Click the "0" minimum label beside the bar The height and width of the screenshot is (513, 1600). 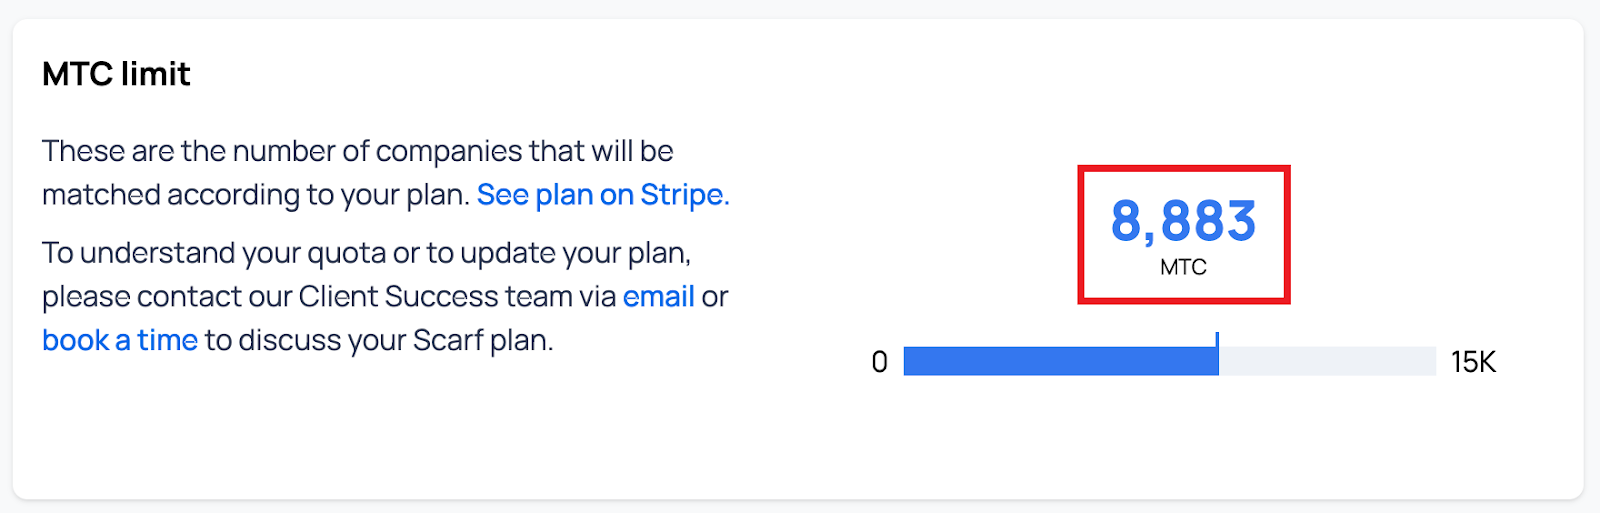879,362
